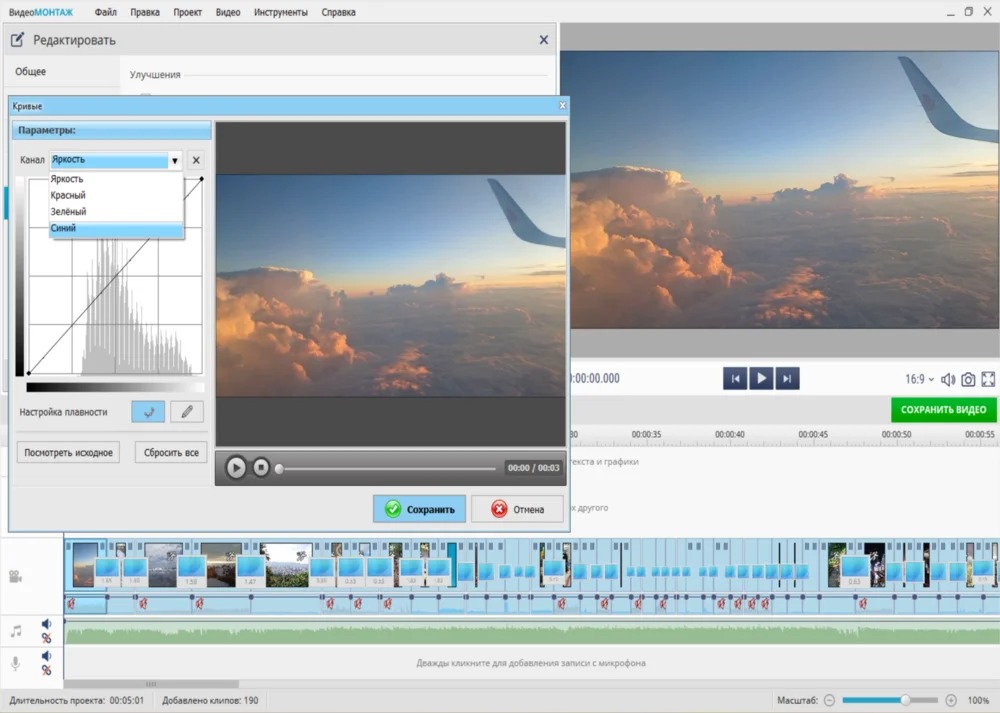
Task: Click the Масштаб zoom slider handle
Action: tap(905, 700)
